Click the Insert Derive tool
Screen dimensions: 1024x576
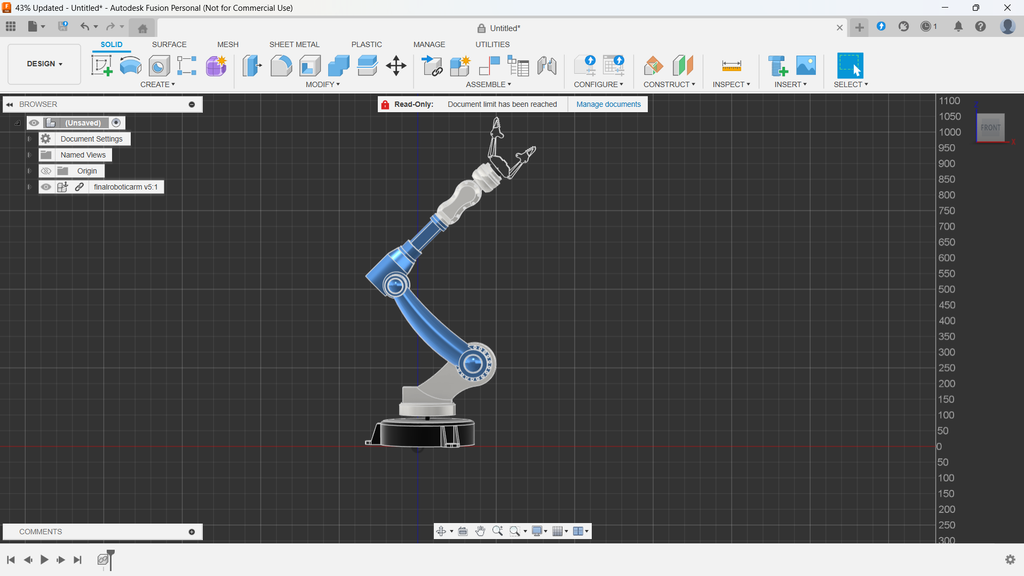(777, 65)
